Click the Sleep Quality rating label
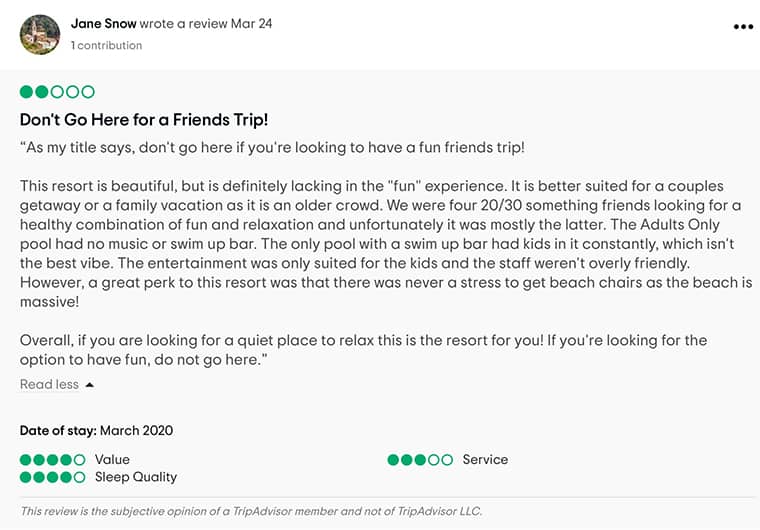This screenshot has height=530, width=760. (135, 477)
